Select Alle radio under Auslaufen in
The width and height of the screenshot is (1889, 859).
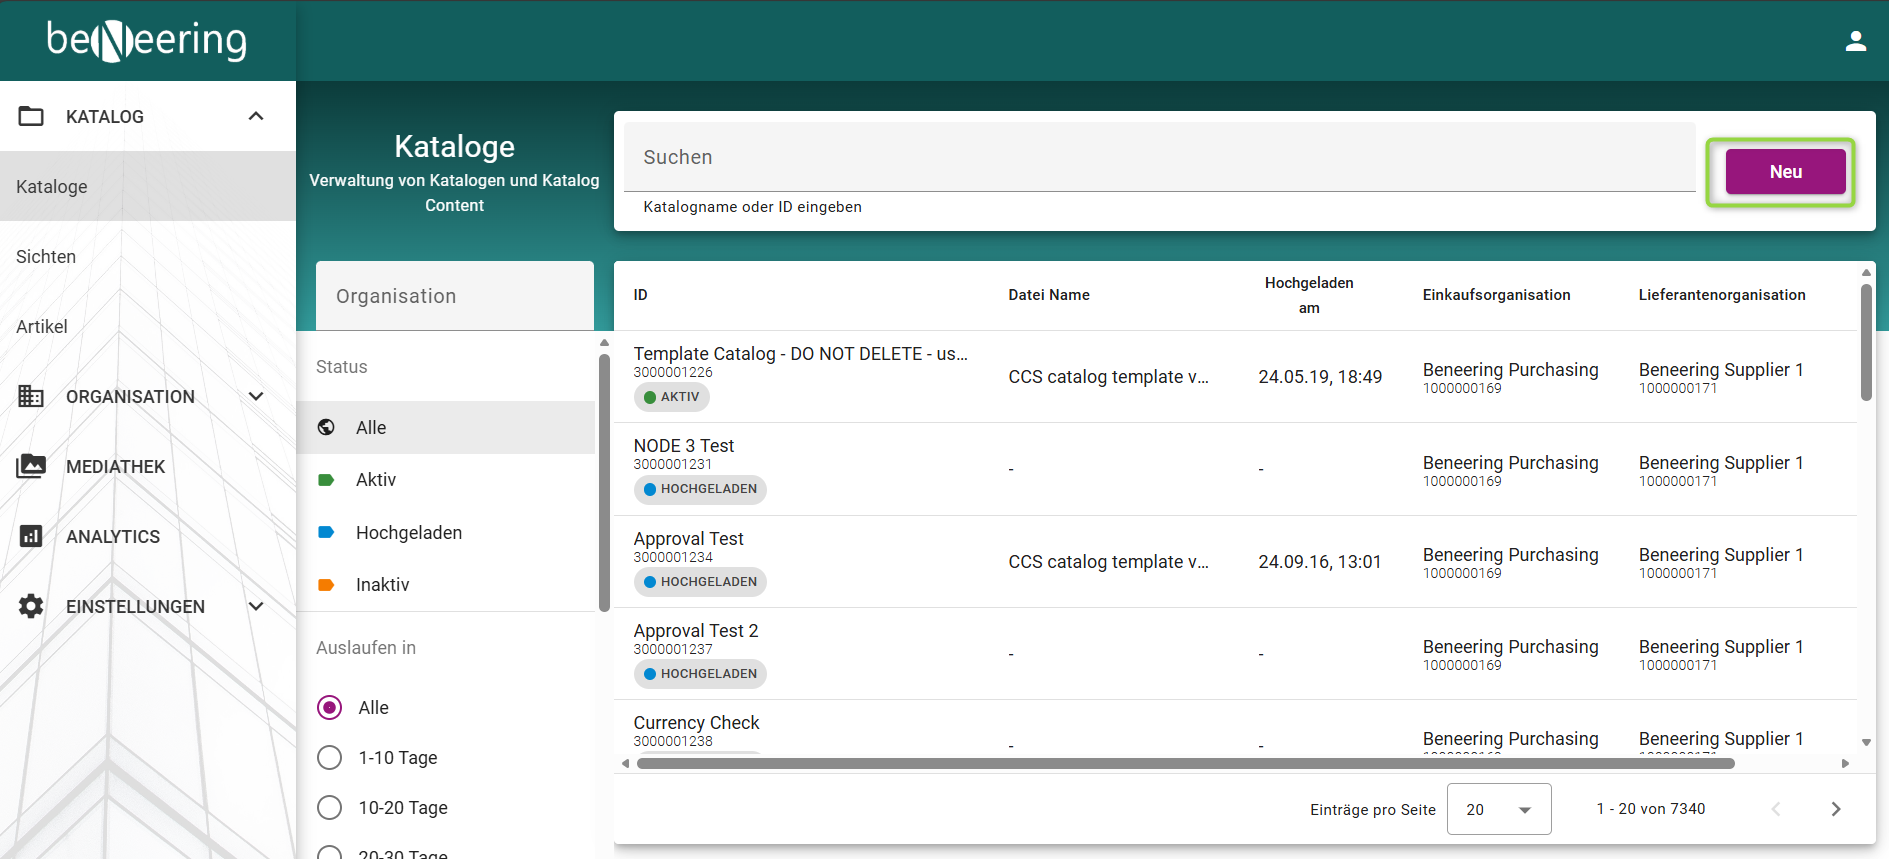[x=329, y=708]
